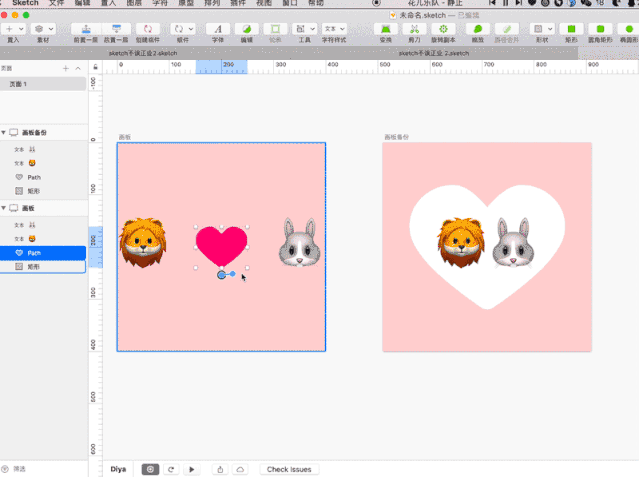Viewport: 639px width, 477px height.
Task: Click the 轮廓 outlines toolbar icon
Action: tap(275, 29)
